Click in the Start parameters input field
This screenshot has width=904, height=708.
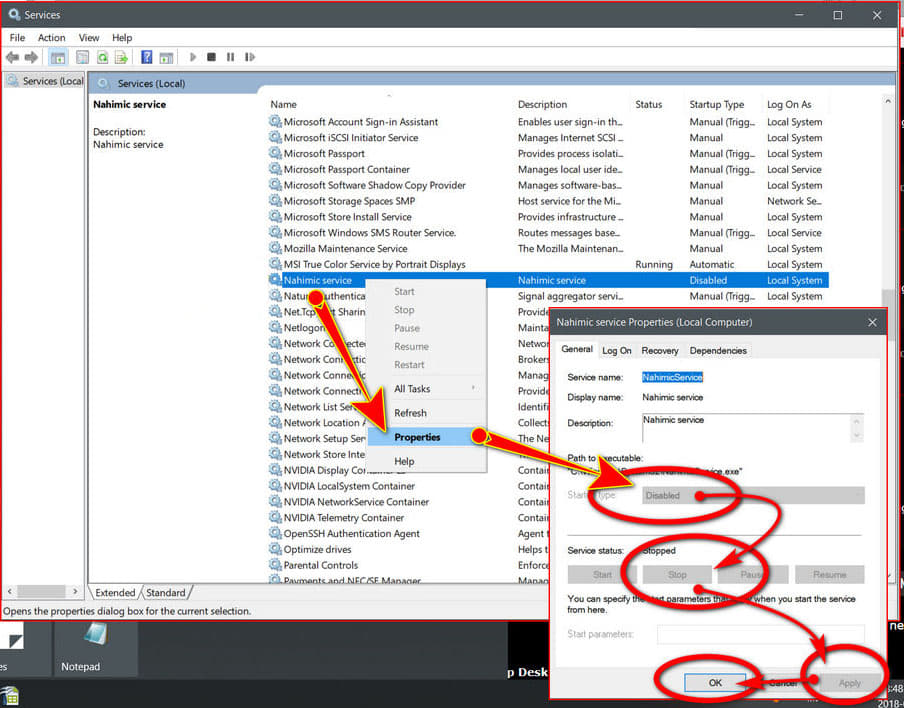(760, 633)
